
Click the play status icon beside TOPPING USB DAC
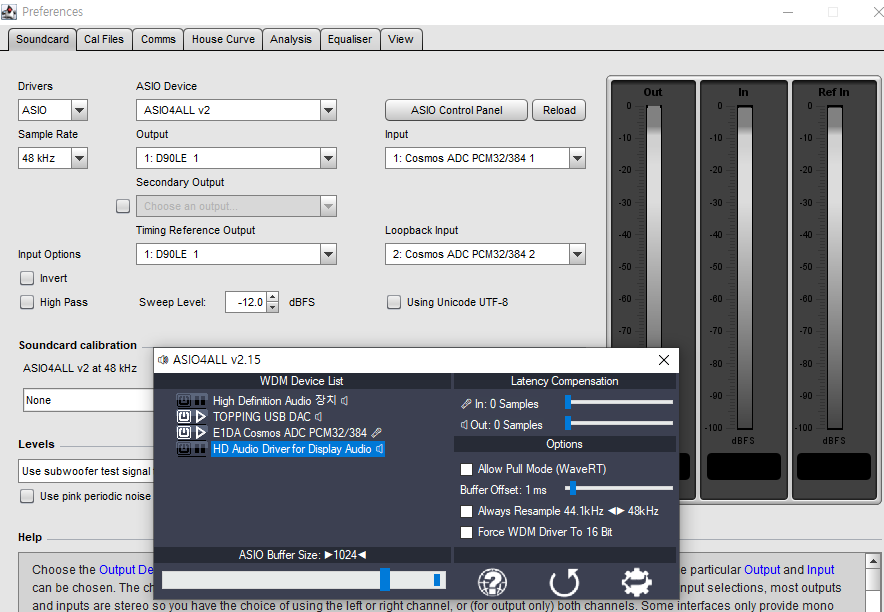click(x=200, y=417)
